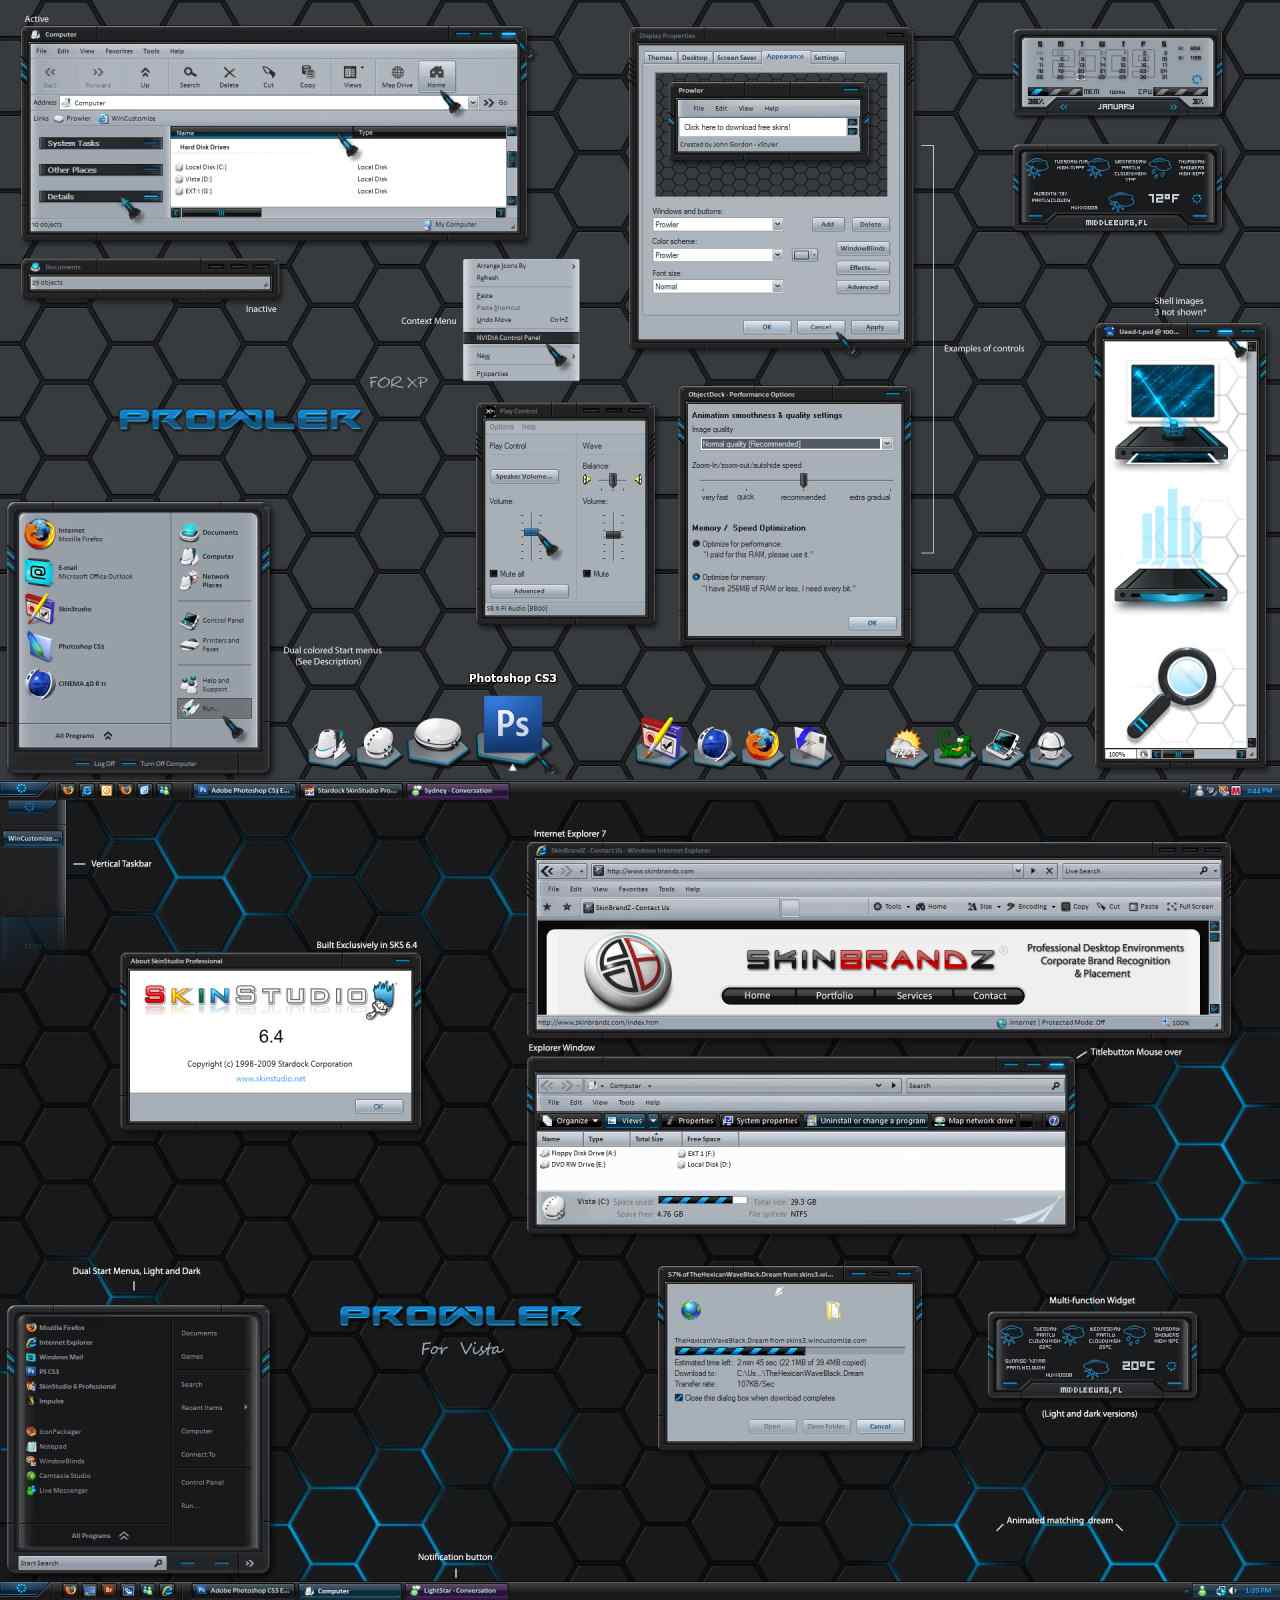Click the zoom speed slider in ObjectDock options
Screen dimensions: 1280x1600
coord(803,480)
